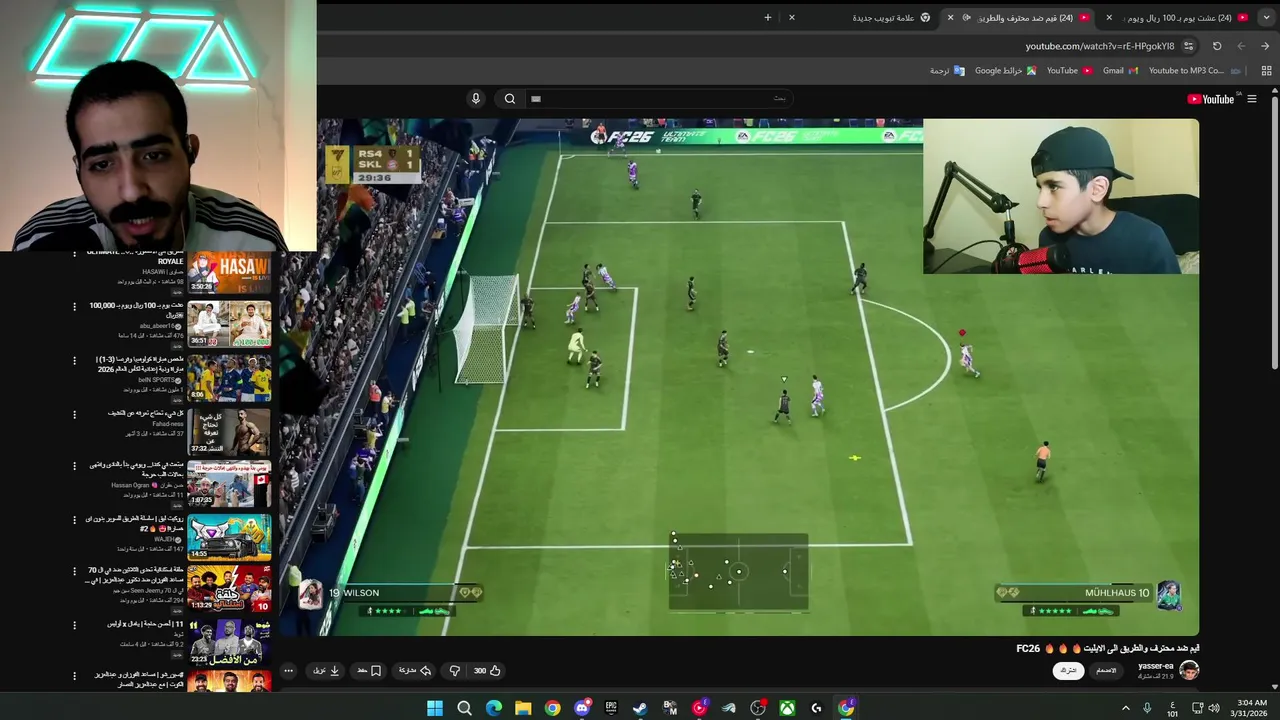This screenshot has height=720, width=1280.
Task: Open the beIN SPORTS match summary thumbnail
Action: click(229, 378)
